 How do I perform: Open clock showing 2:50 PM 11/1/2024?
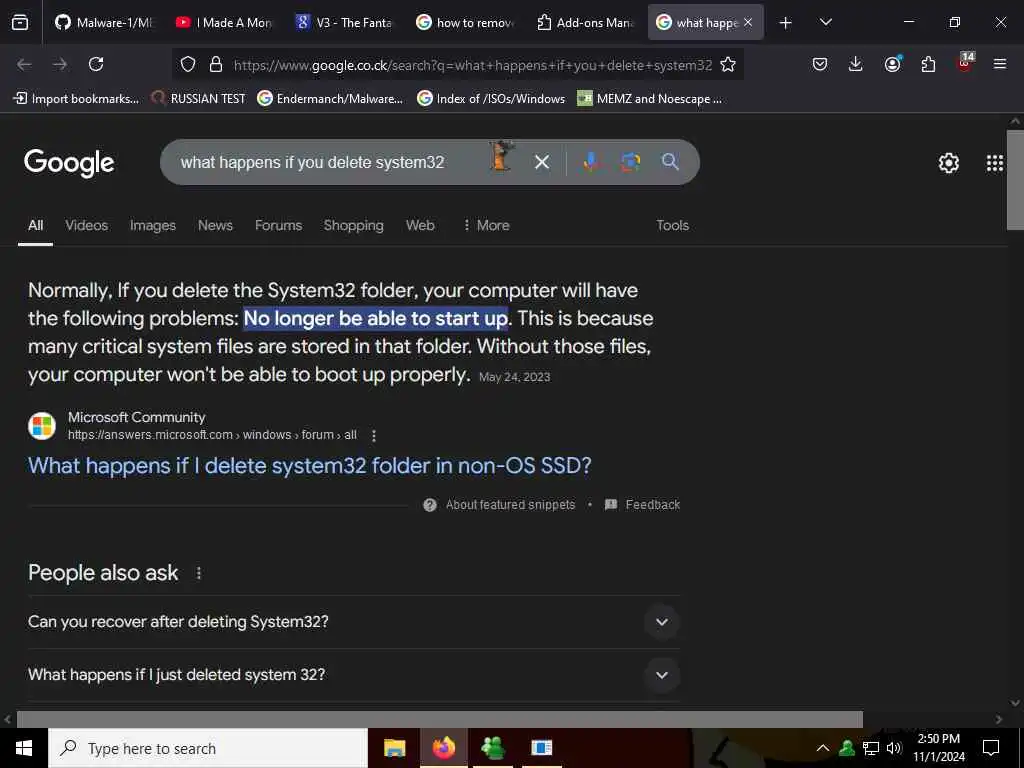click(x=938, y=748)
